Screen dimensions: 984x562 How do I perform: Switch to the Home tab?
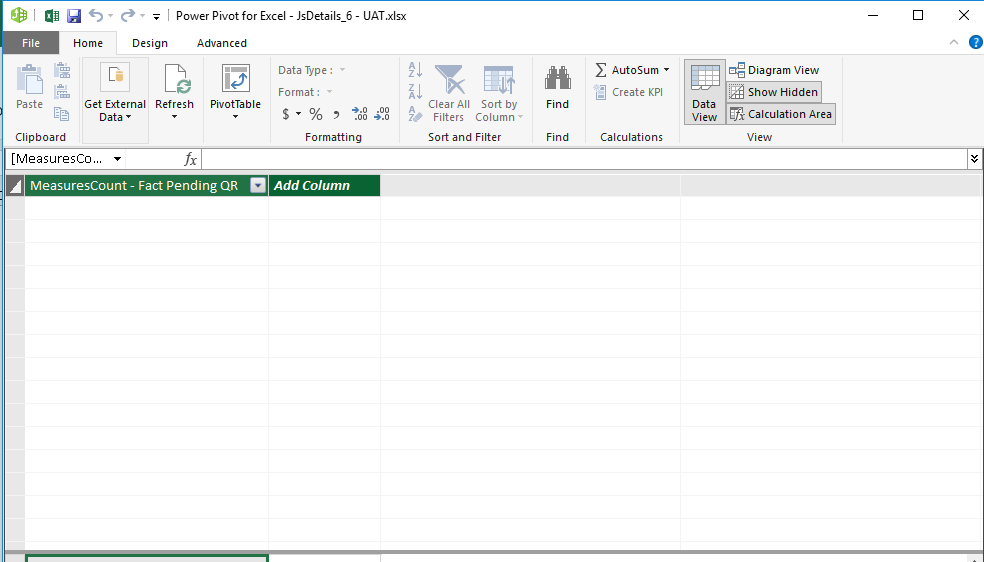tap(88, 43)
